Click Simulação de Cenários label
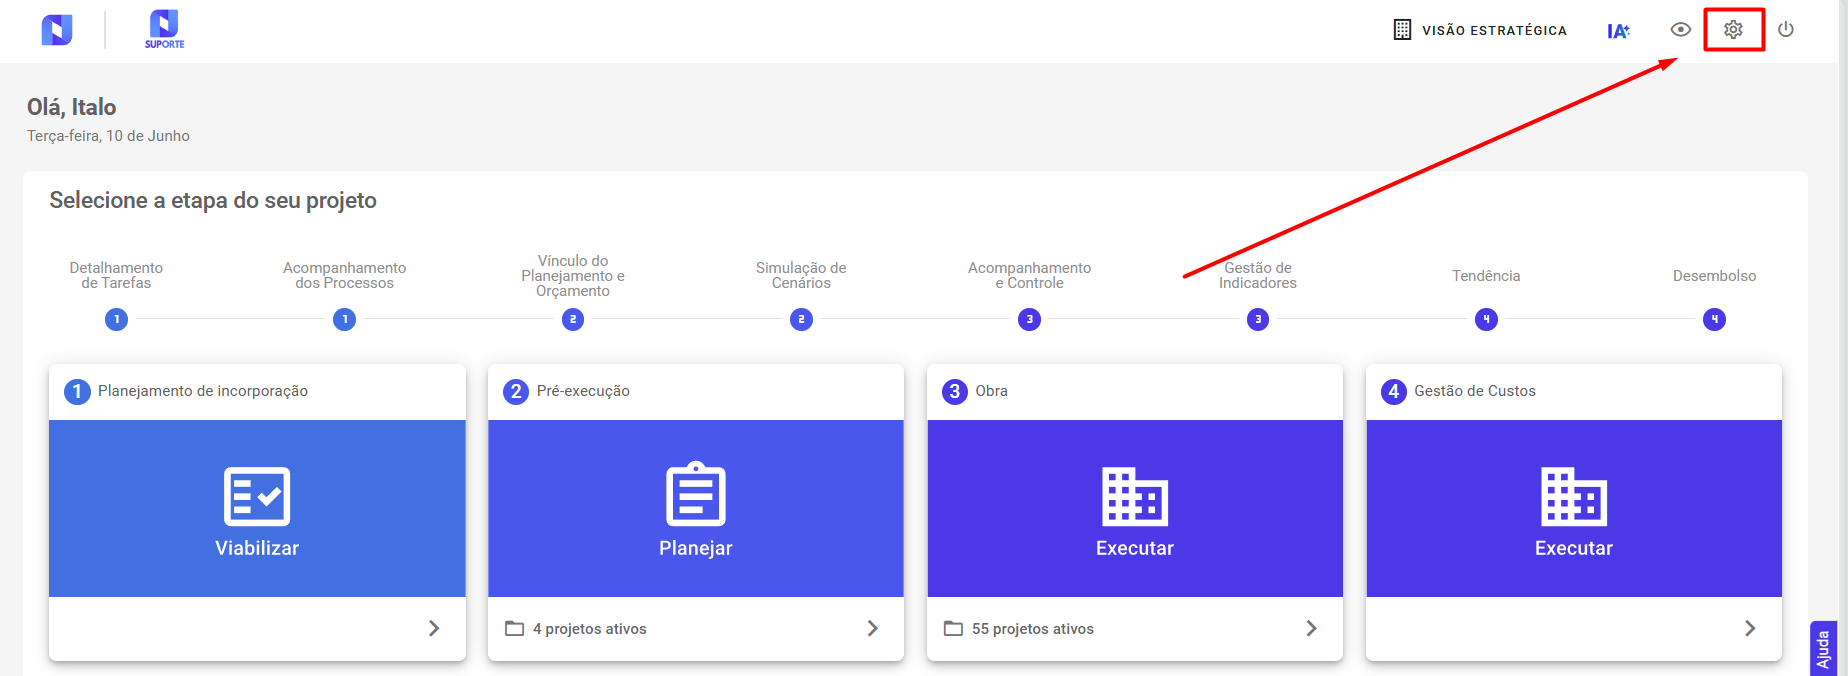Image resolution: width=1848 pixels, height=676 pixels. (801, 275)
